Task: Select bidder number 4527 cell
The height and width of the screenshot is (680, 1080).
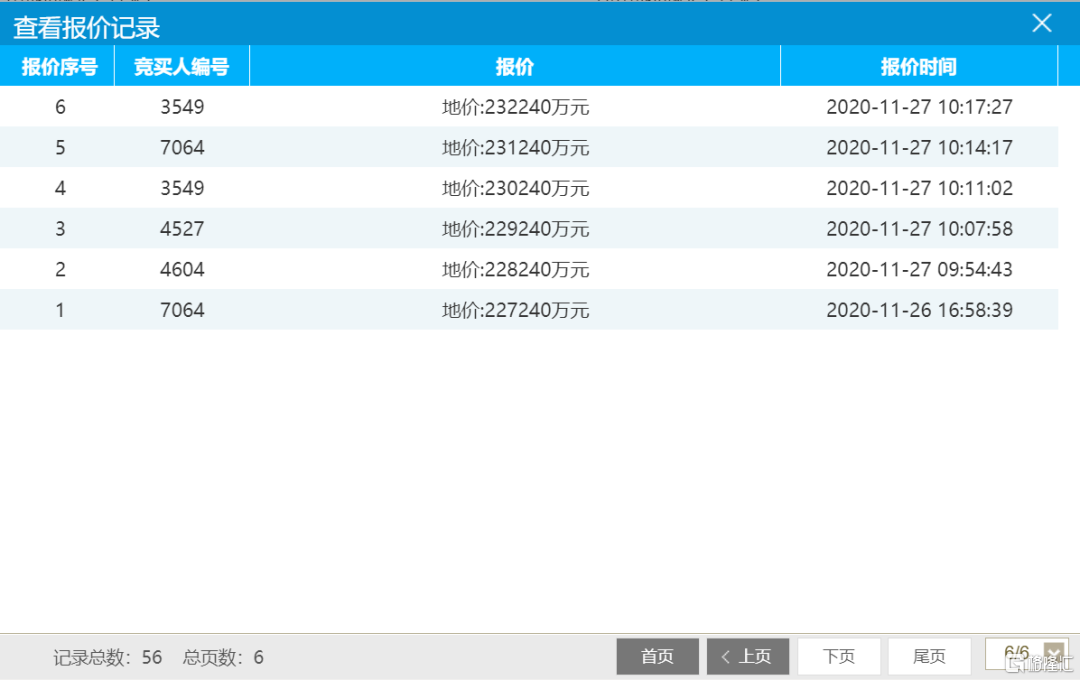Action: (182, 229)
